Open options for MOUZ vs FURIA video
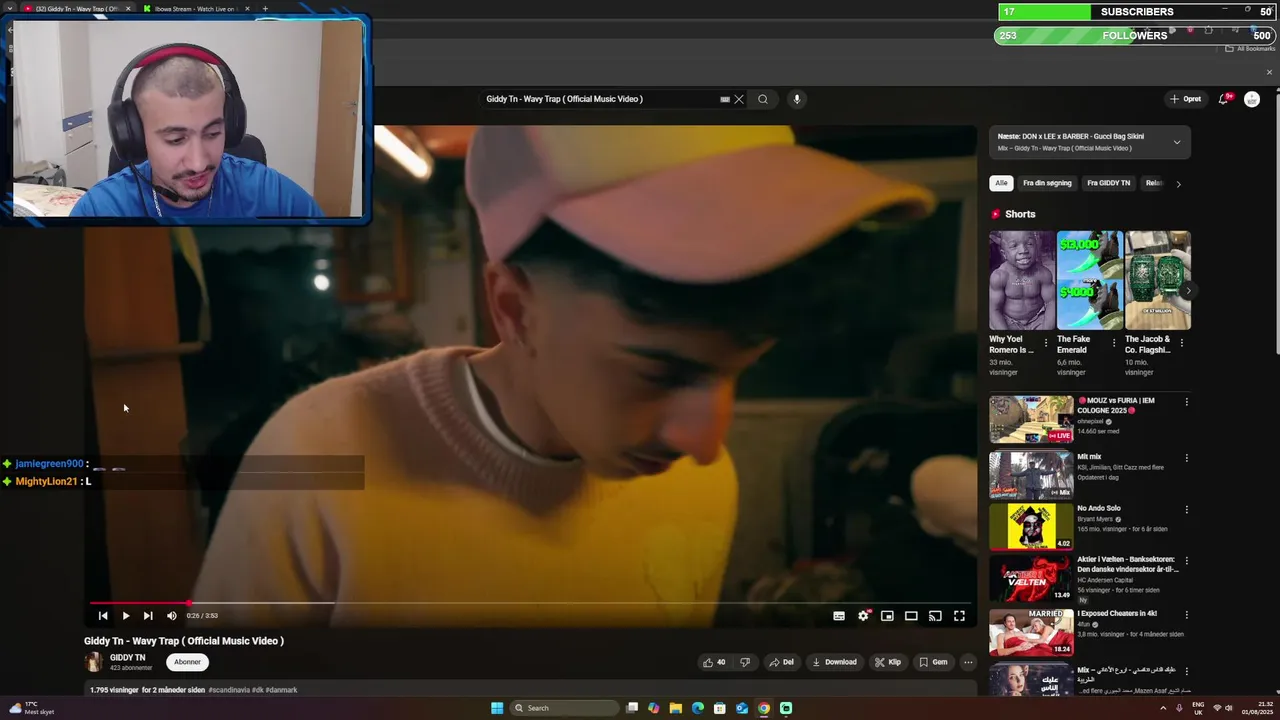Screen dimensions: 1280x720 [1187, 402]
